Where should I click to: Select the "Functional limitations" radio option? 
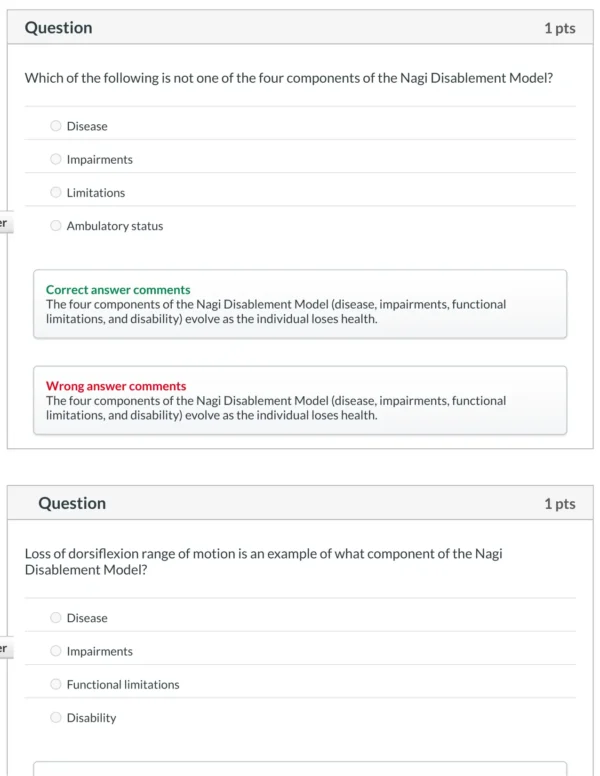point(56,684)
